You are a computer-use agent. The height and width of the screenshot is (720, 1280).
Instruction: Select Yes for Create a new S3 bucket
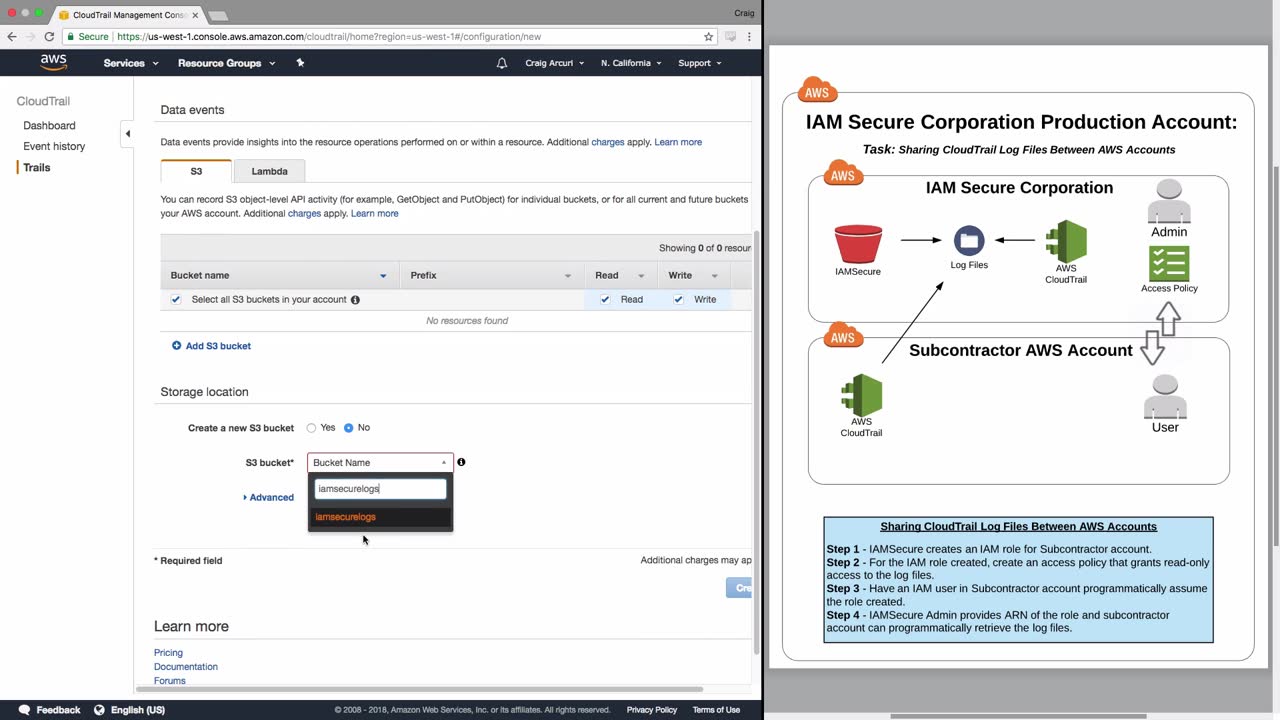coord(311,428)
